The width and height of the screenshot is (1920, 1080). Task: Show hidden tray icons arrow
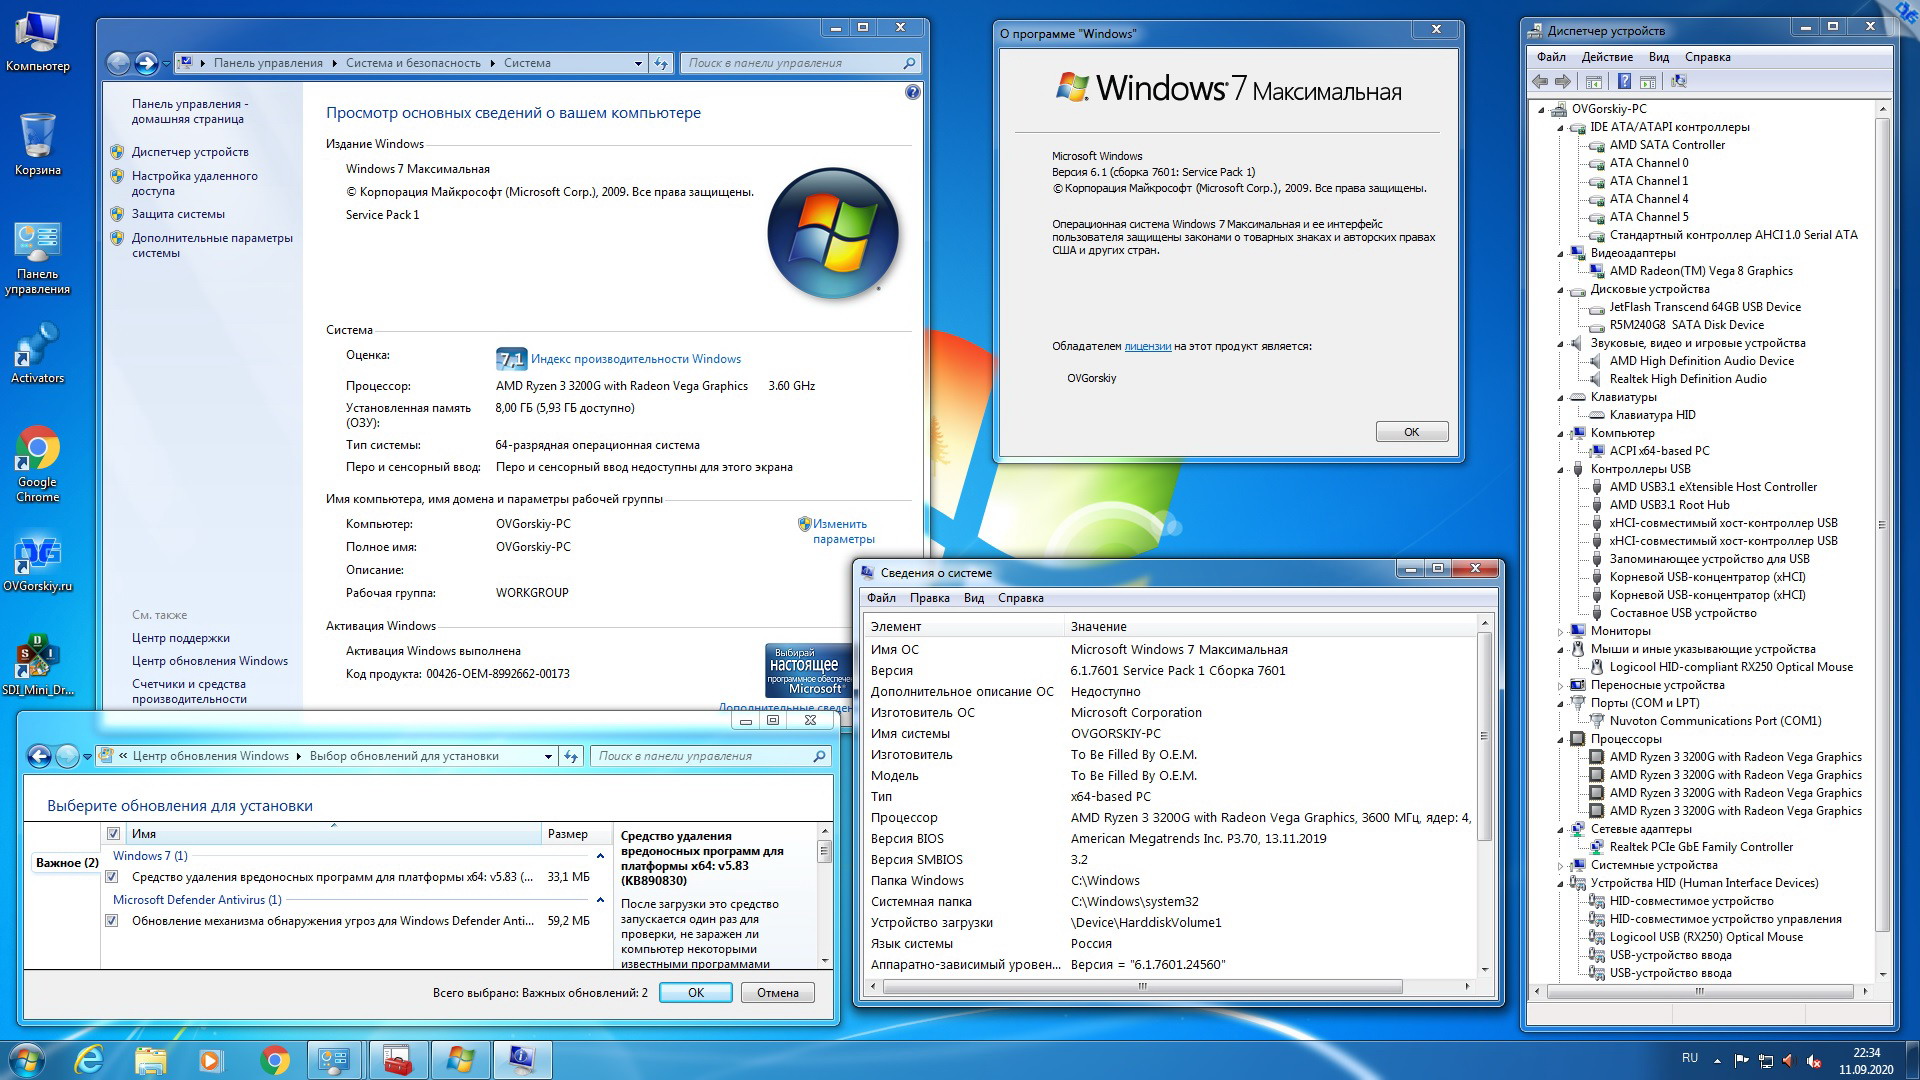click(1717, 1061)
